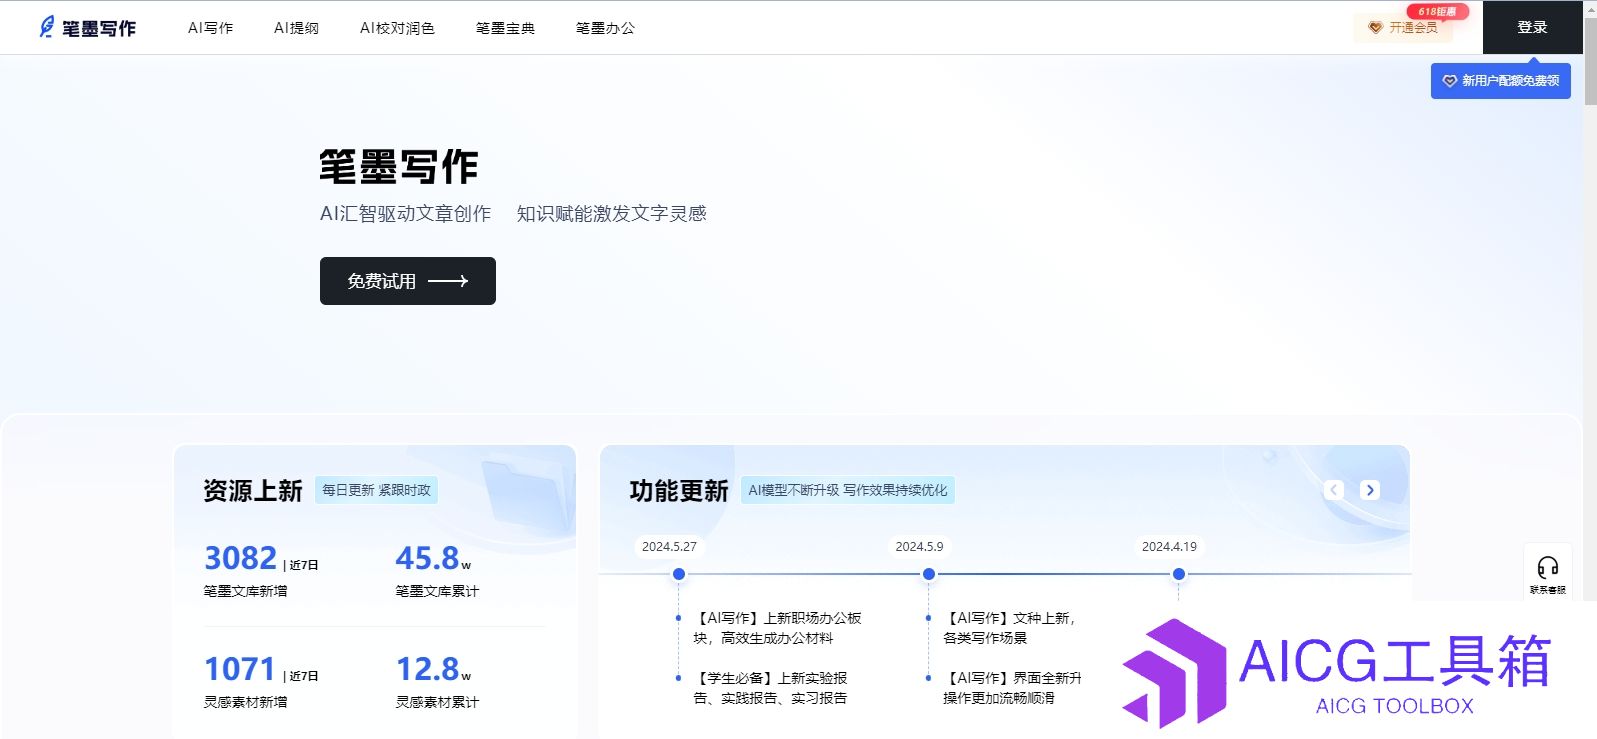Open the AI提纲 menu item

coord(296,28)
